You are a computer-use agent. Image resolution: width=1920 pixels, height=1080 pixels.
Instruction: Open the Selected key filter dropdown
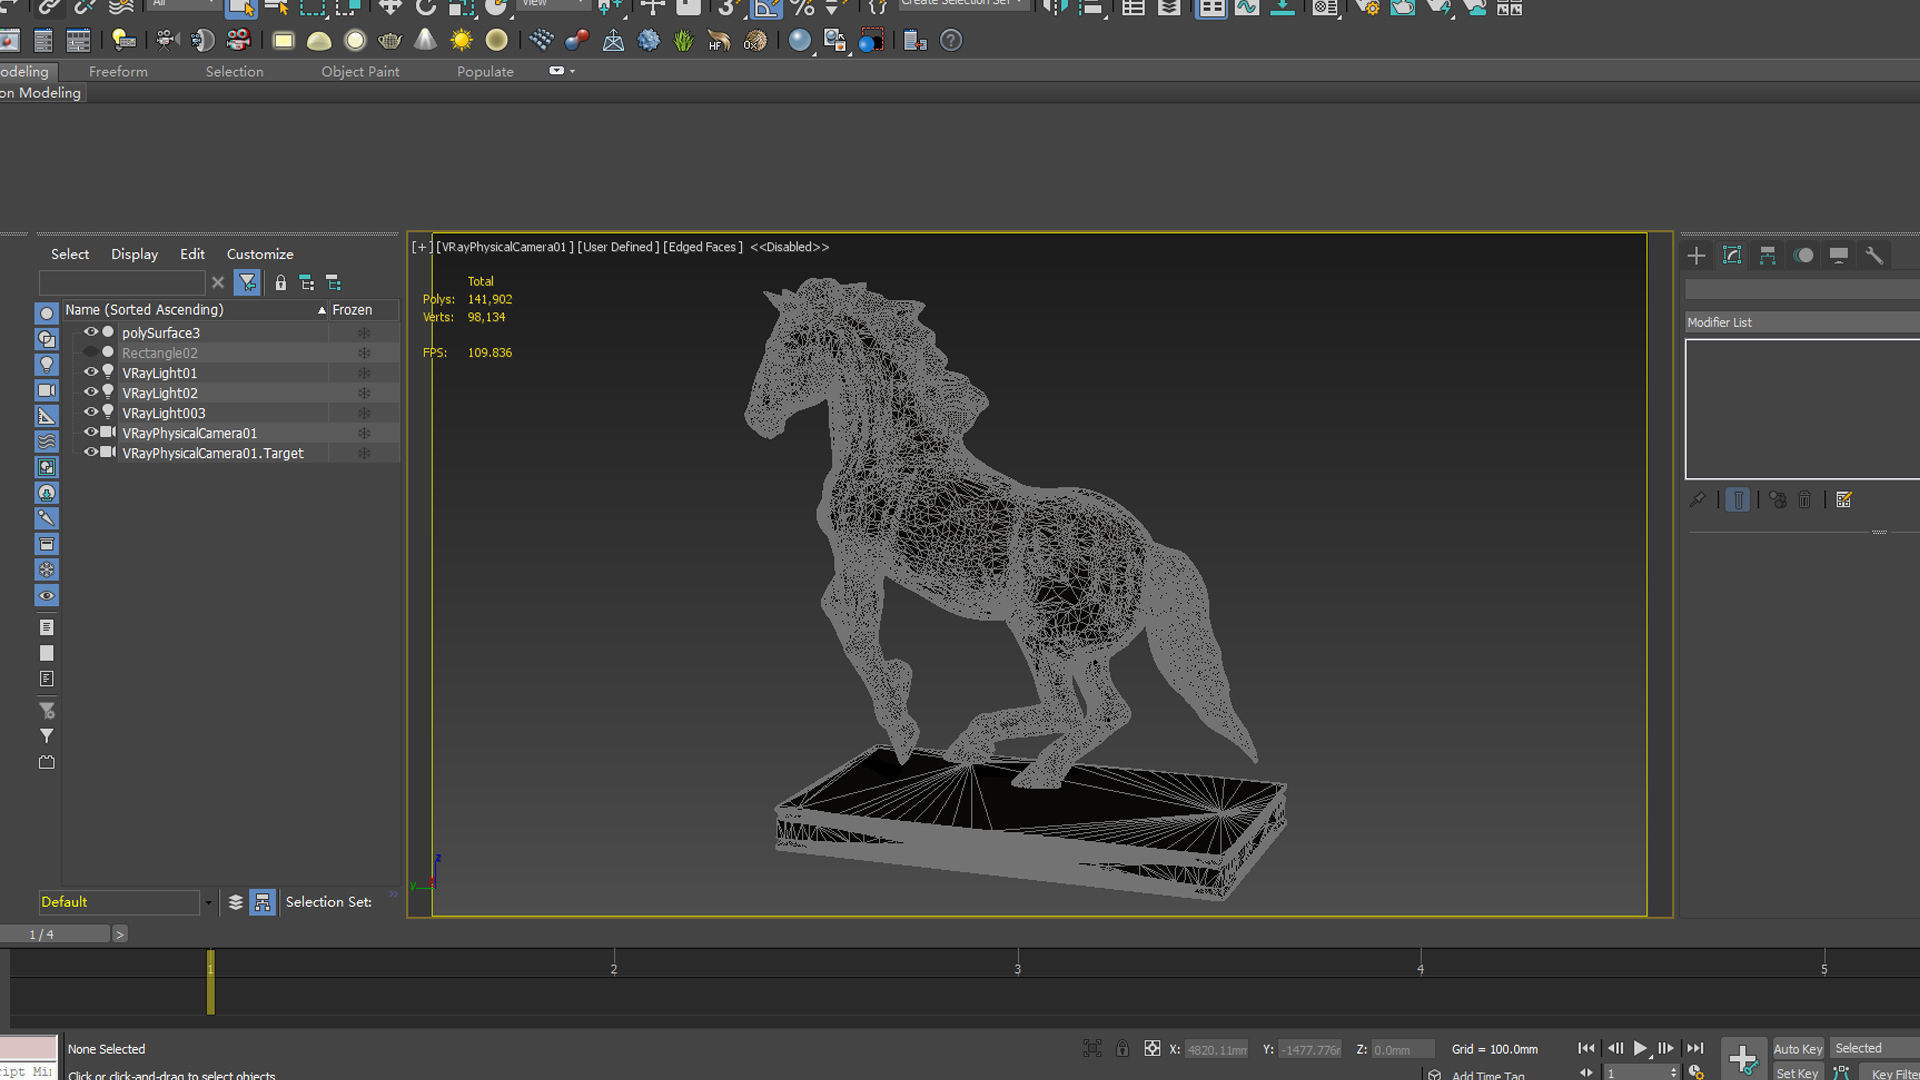(1875, 1048)
